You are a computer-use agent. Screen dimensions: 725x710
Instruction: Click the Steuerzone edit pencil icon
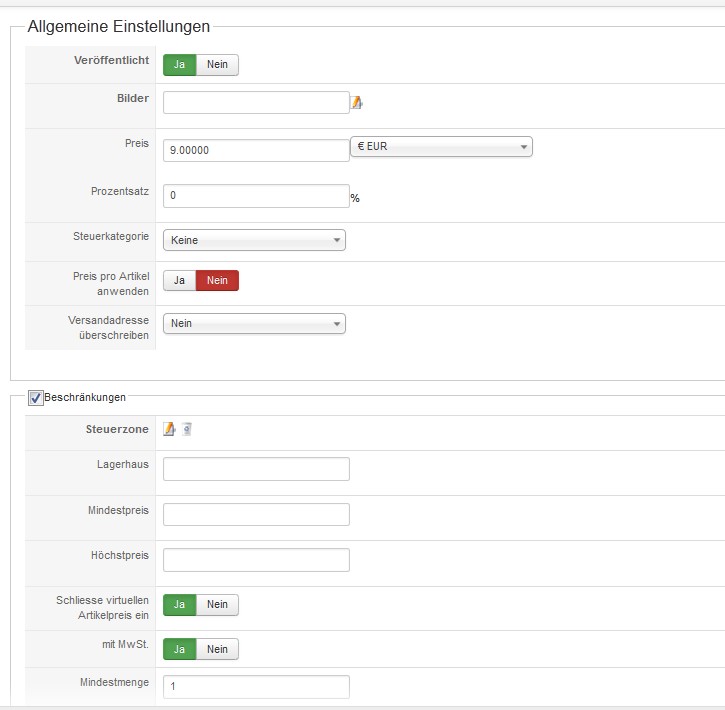pyautogui.click(x=169, y=429)
